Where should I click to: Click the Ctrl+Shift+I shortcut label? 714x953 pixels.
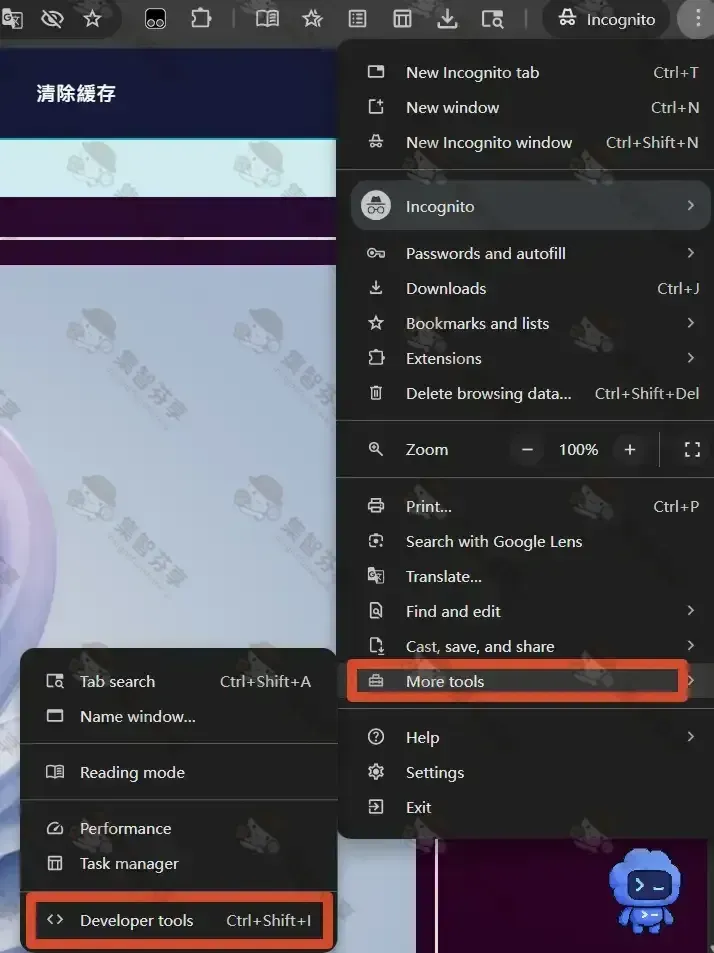tap(268, 921)
